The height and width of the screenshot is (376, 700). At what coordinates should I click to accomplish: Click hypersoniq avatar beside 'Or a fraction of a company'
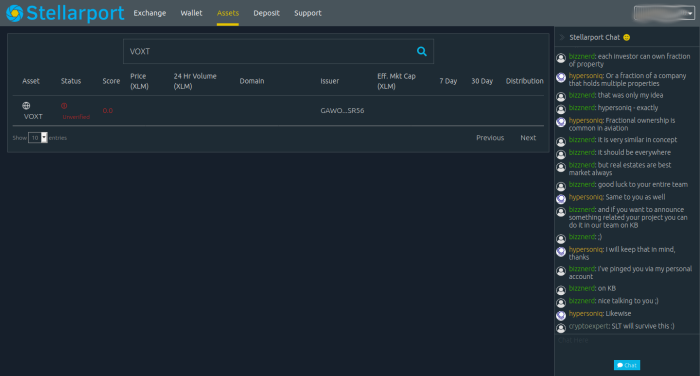pyautogui.click(x=561, y=78)
